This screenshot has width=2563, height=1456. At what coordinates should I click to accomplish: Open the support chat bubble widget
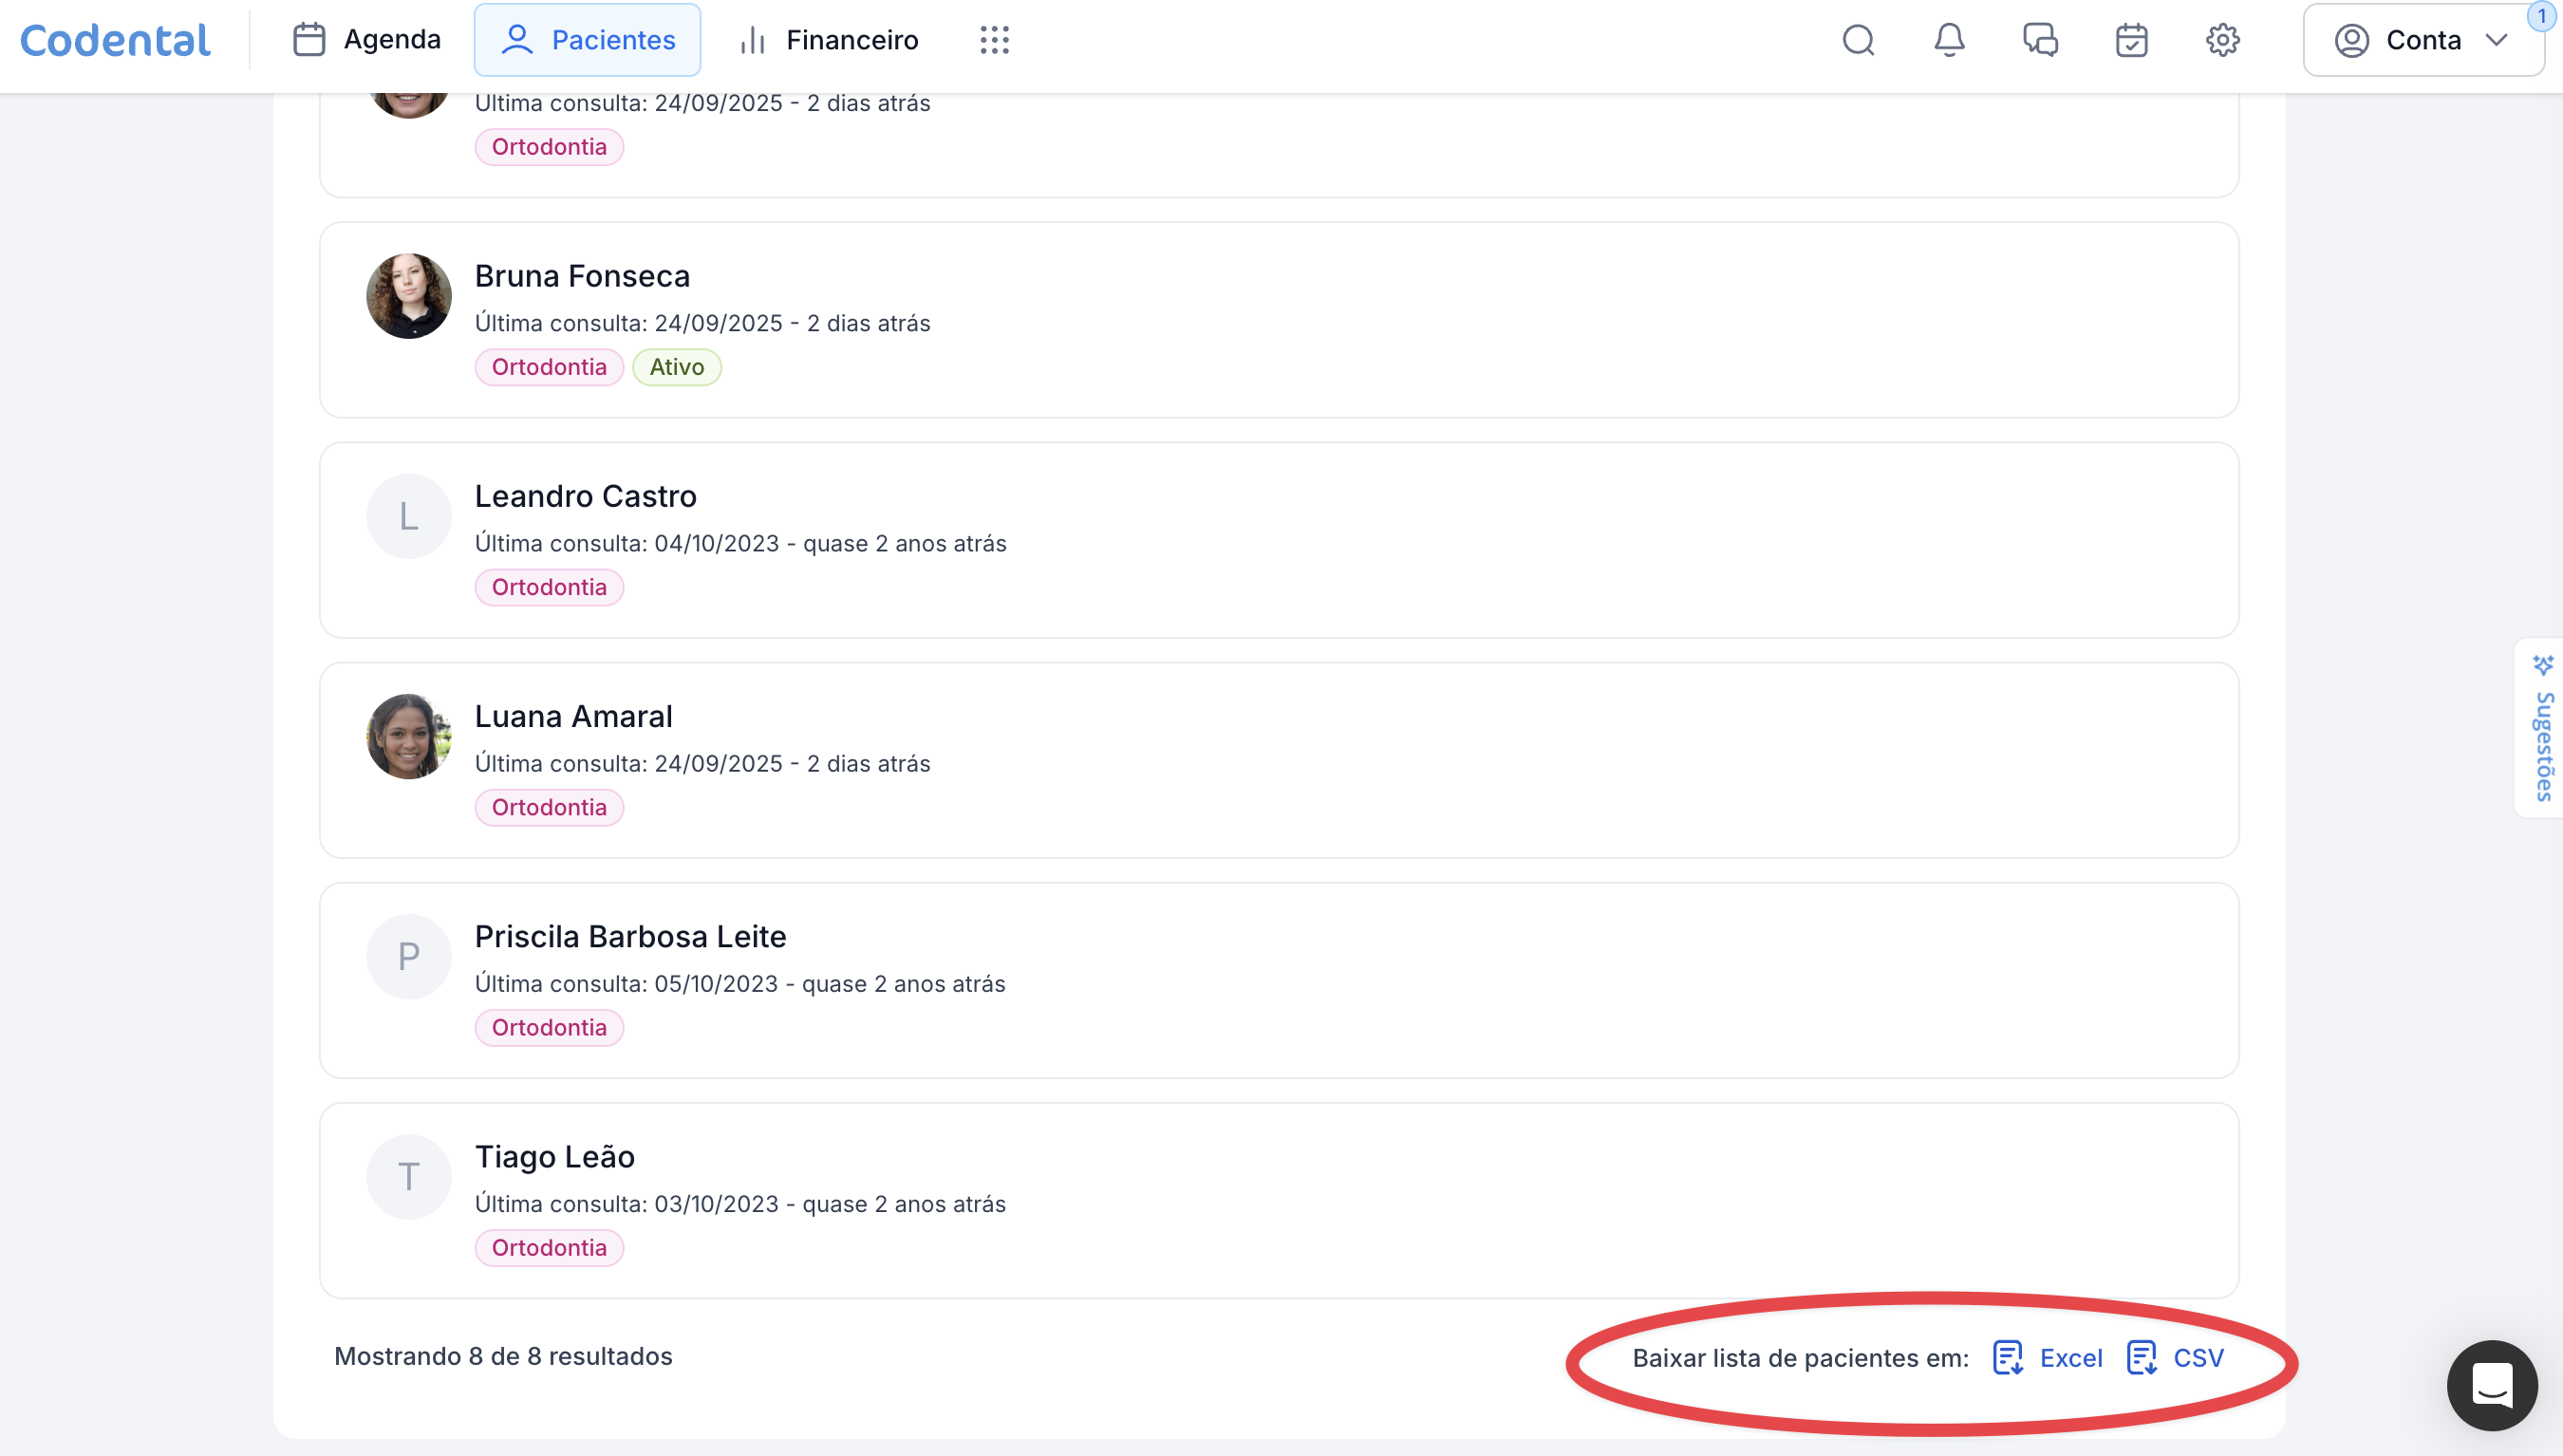pyautogui.click(x=2491, y=1385)
